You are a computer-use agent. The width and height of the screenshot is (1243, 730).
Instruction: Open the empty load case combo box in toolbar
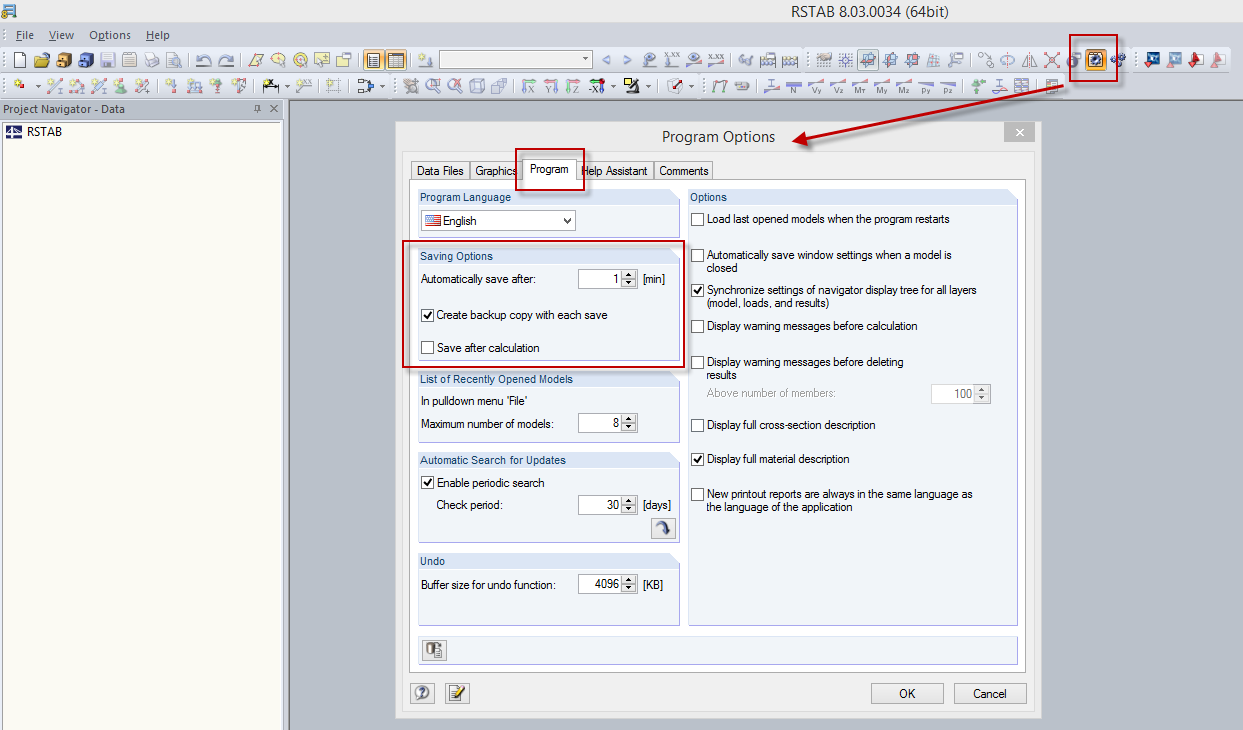(x=515, y=60)
